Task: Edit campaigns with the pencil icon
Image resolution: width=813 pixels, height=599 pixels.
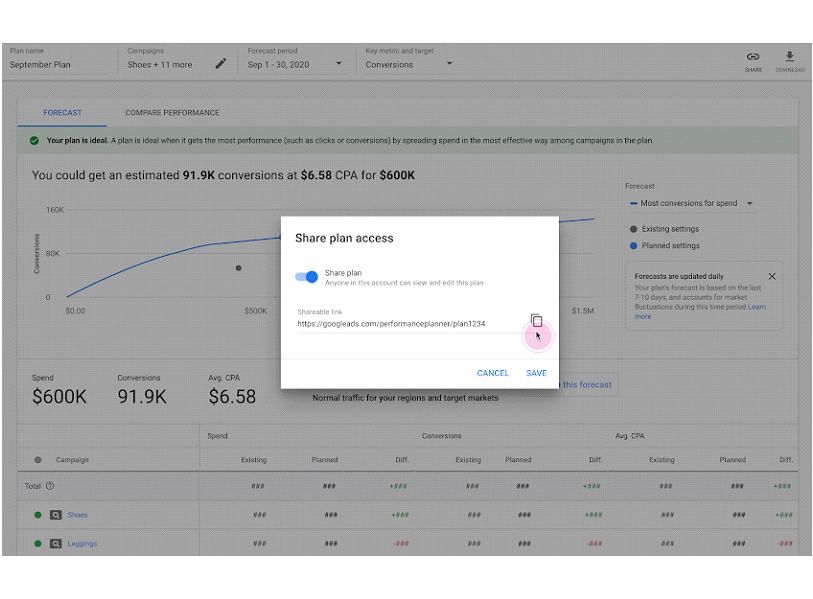Action: [221, 64]
